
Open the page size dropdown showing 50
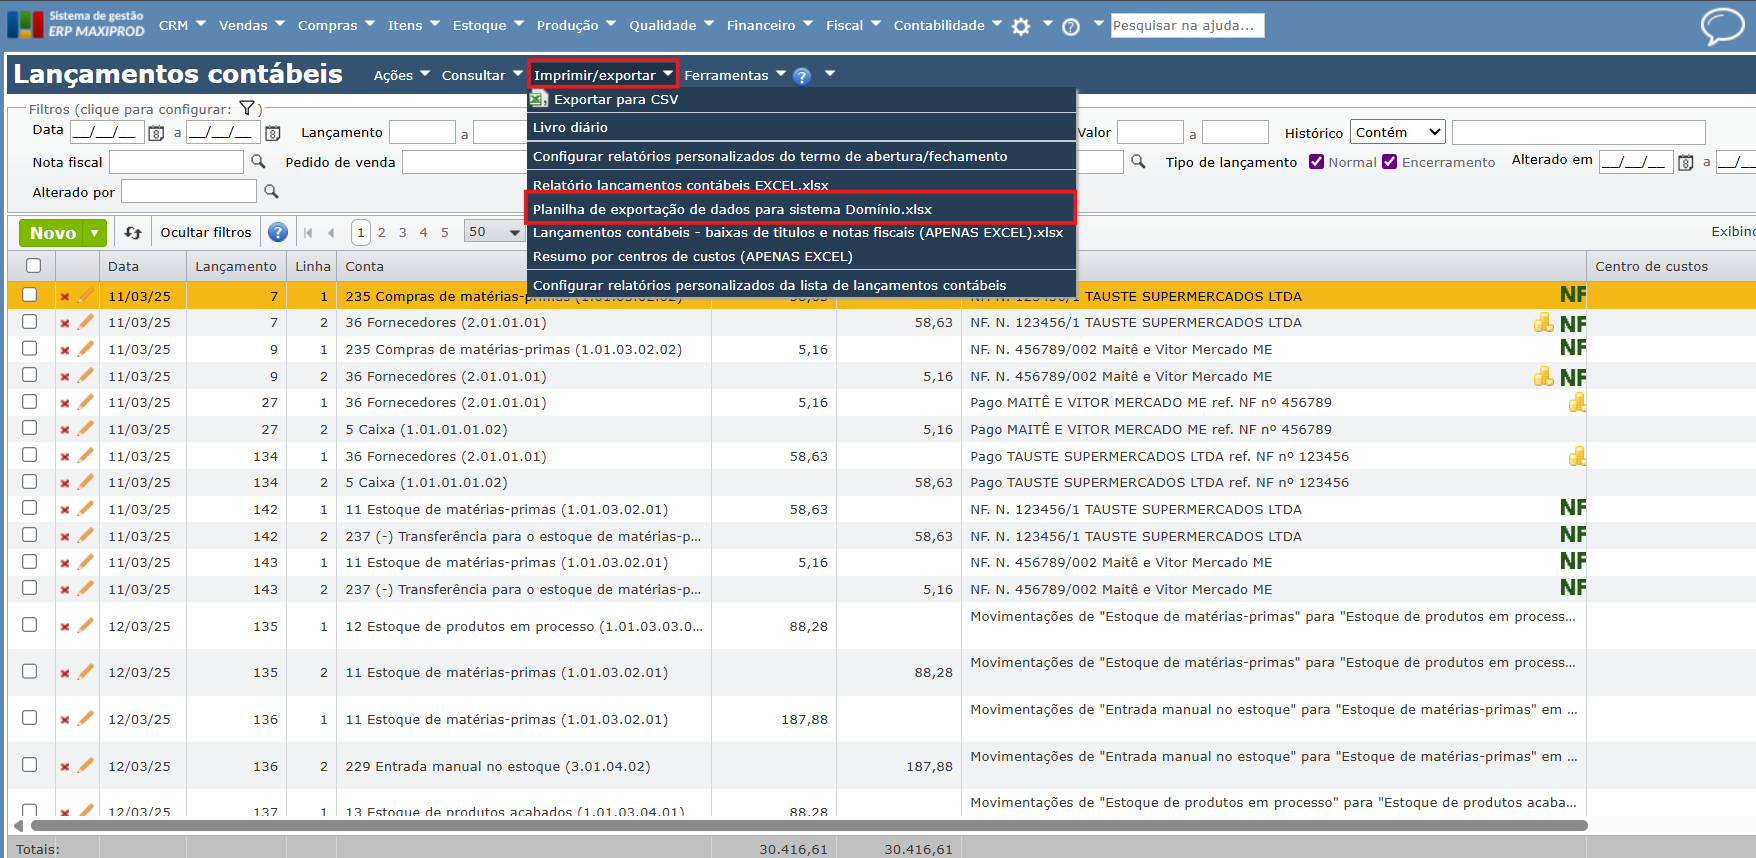pos(495,232)
